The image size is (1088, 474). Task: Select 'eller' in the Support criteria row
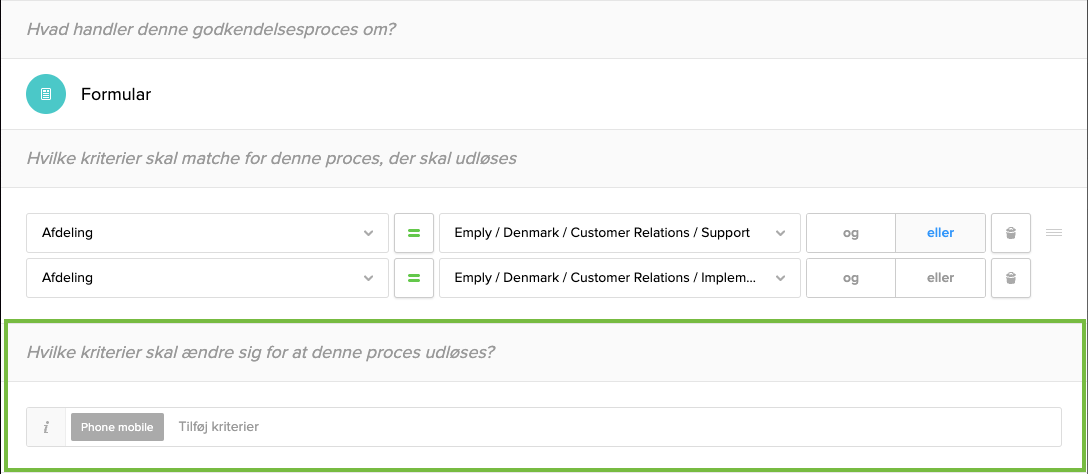[x=940, y=233]
